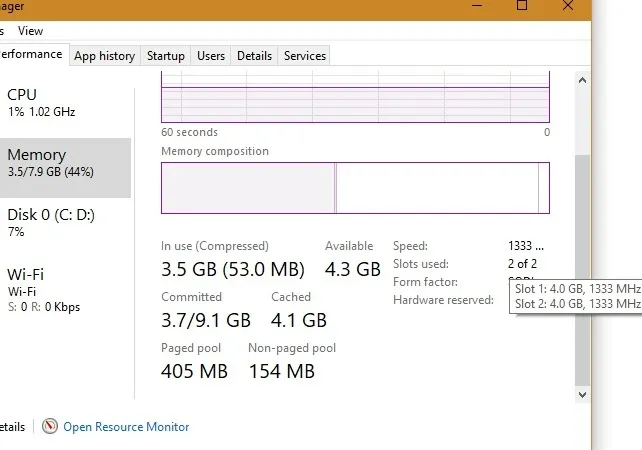
Task: Select the Performance tab
Action: 33,54
